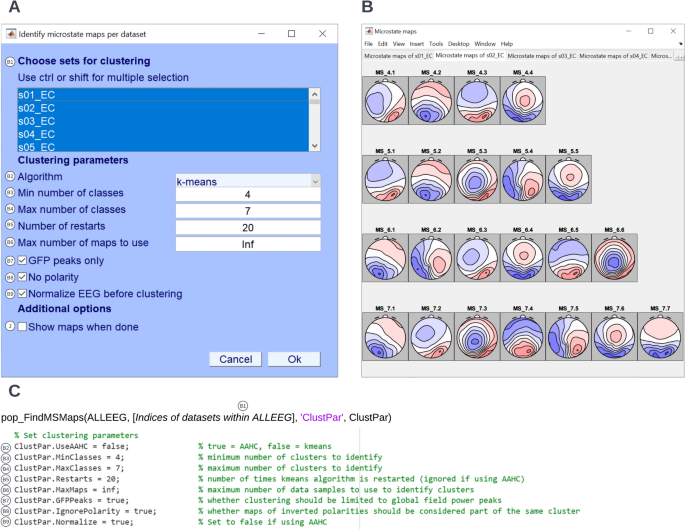Uncheck the No polarity option
The image size is (685, 530).
click(x=23, y=277)
